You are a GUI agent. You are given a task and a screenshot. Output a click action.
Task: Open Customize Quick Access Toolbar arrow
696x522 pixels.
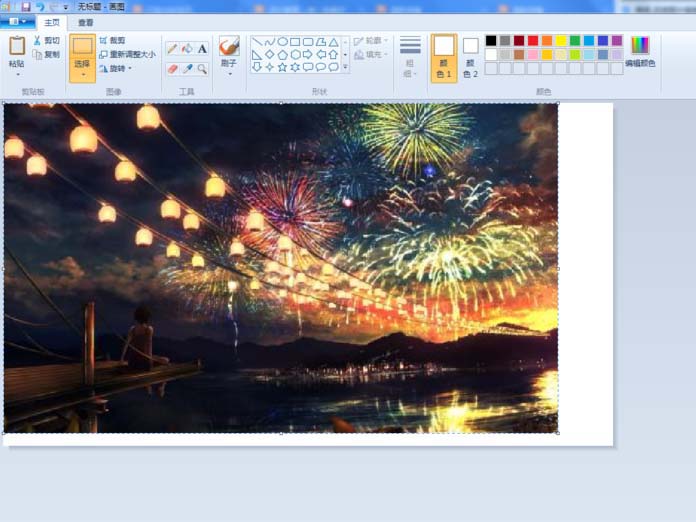coord(66,7)
